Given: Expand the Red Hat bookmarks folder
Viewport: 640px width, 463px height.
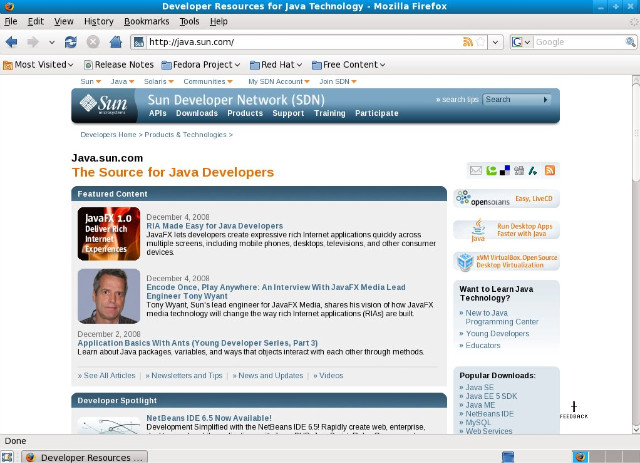Looking at the screenshot, I should [x=276, y=65].
